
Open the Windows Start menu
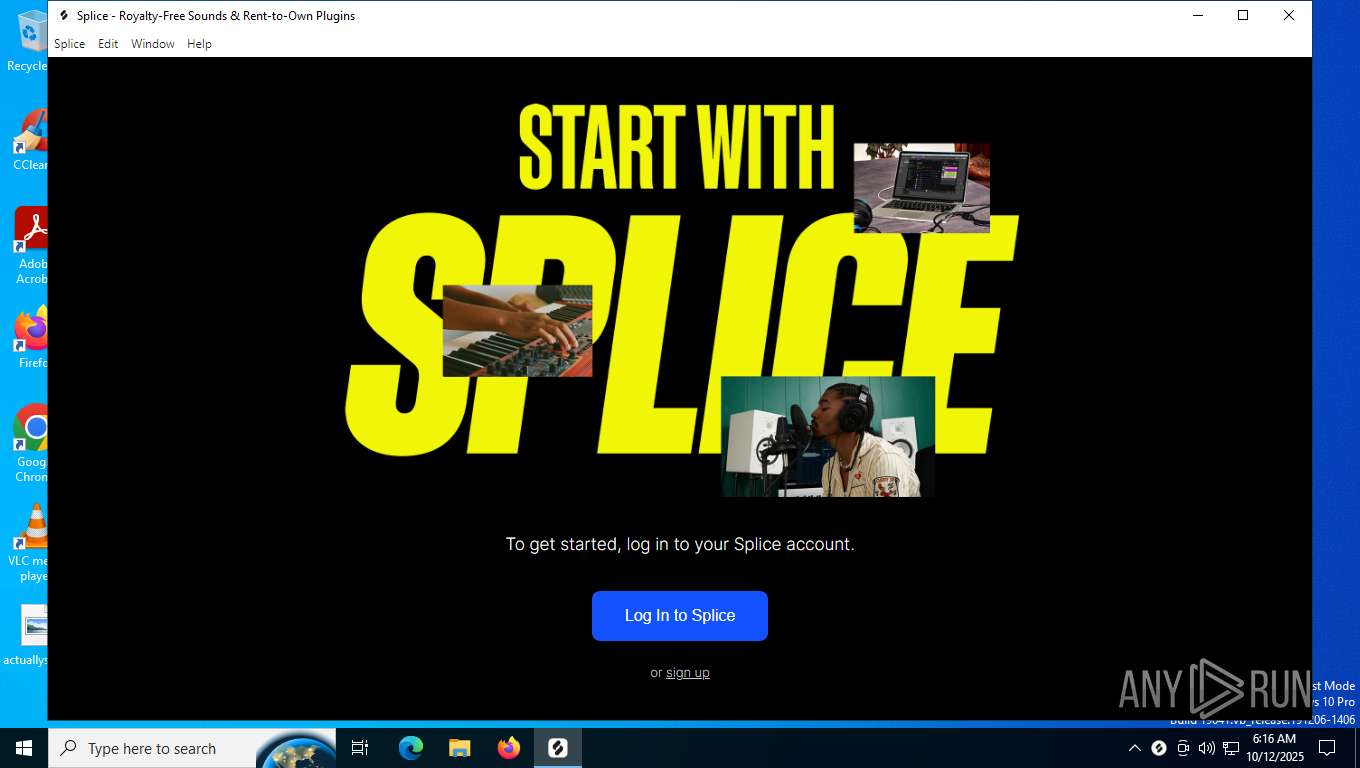[x=24, y=748]
